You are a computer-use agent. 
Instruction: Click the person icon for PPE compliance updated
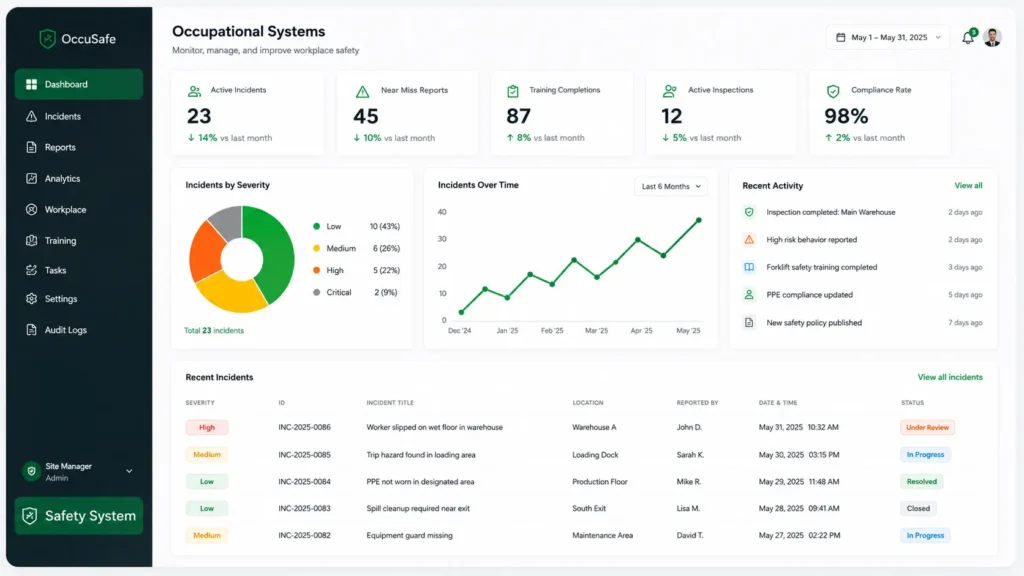(749, 295)
